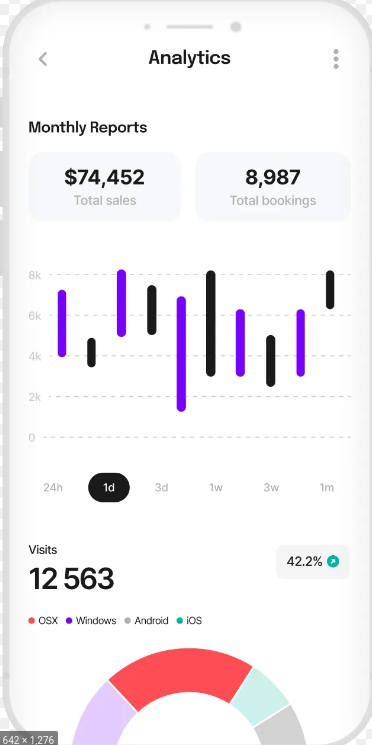Open the 8,987 Total bookings card
This screenshot has height=745, width=372.
[x=273, y=187]
